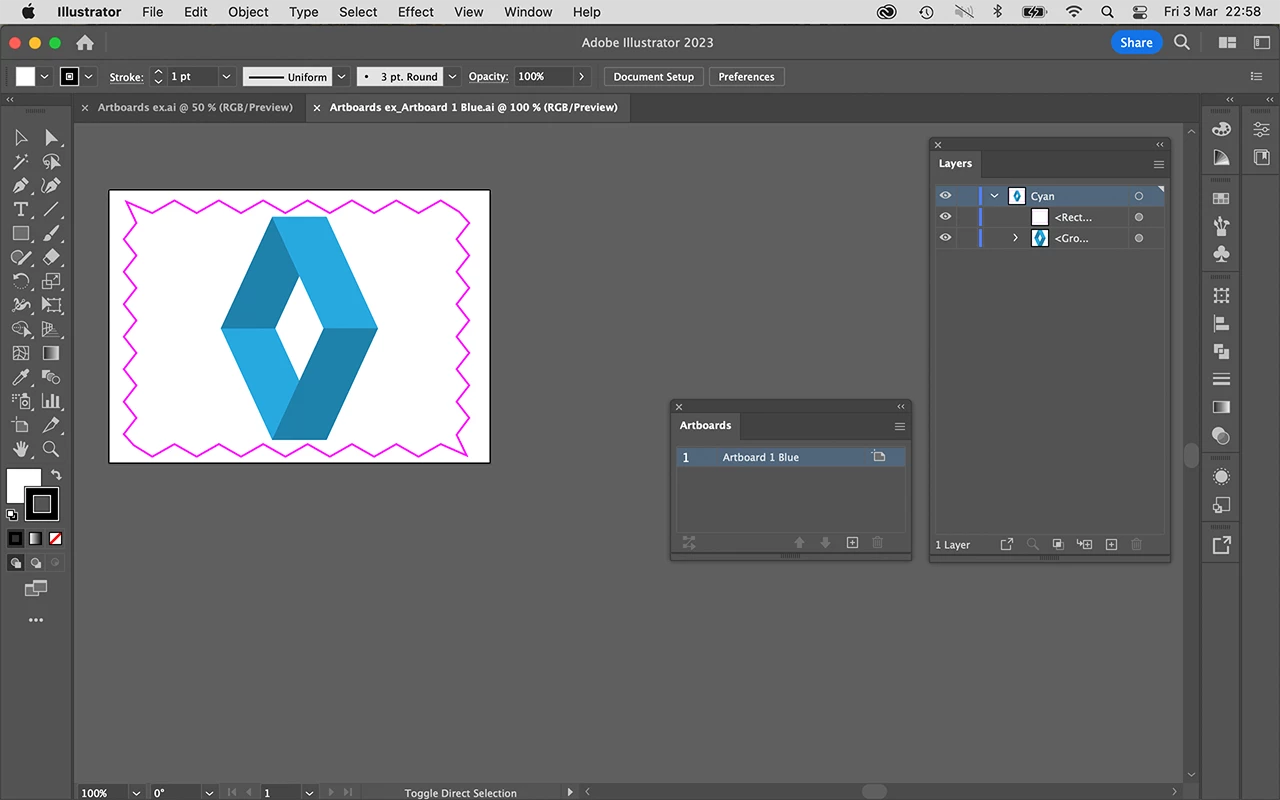
Task: Open variable width profile Uniform dropdown
Action: (x=342, y=77)
